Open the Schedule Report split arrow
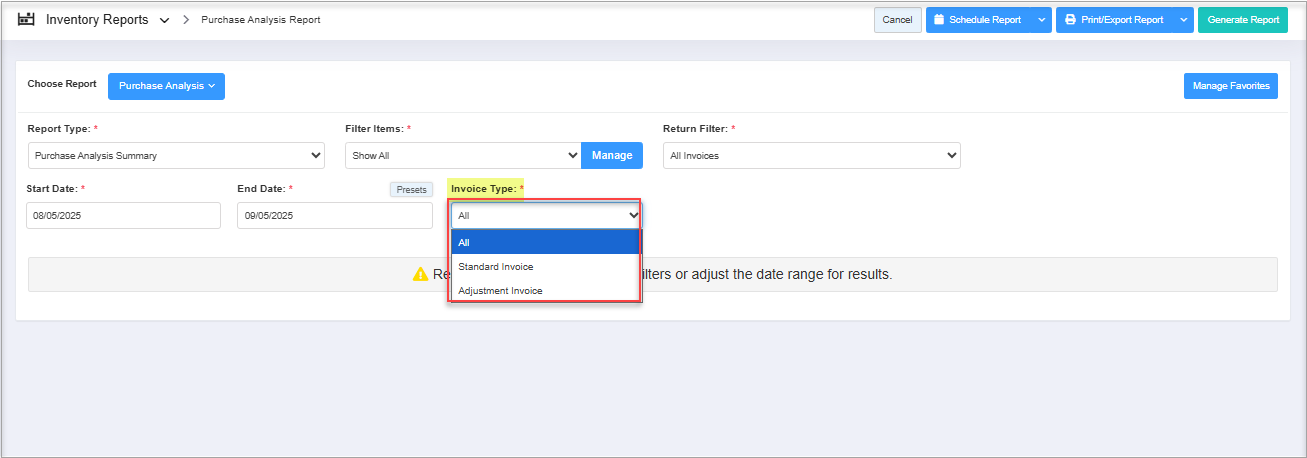 coord(1041,20)
